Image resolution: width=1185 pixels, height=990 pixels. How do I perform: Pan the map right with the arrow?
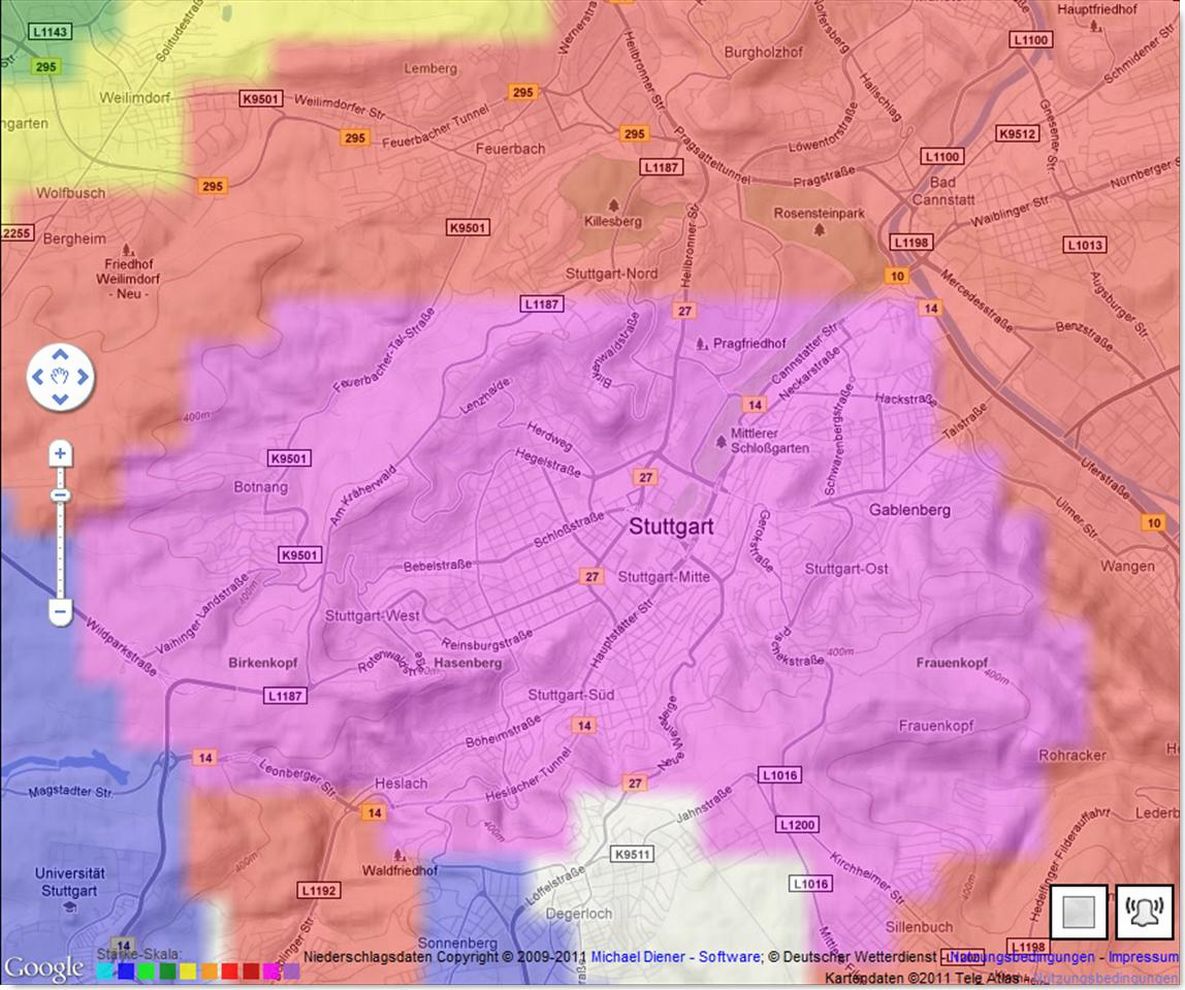click(x=82, y=377)
